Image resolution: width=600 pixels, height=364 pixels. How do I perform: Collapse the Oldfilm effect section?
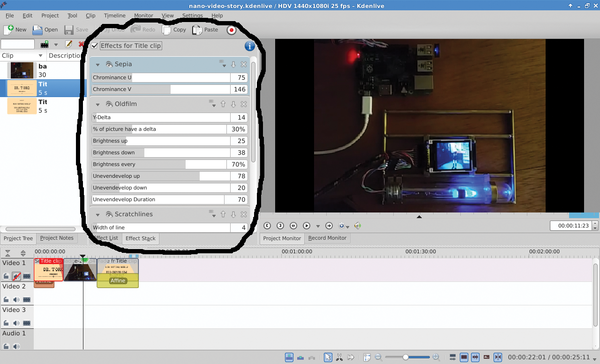coord(98,104)
